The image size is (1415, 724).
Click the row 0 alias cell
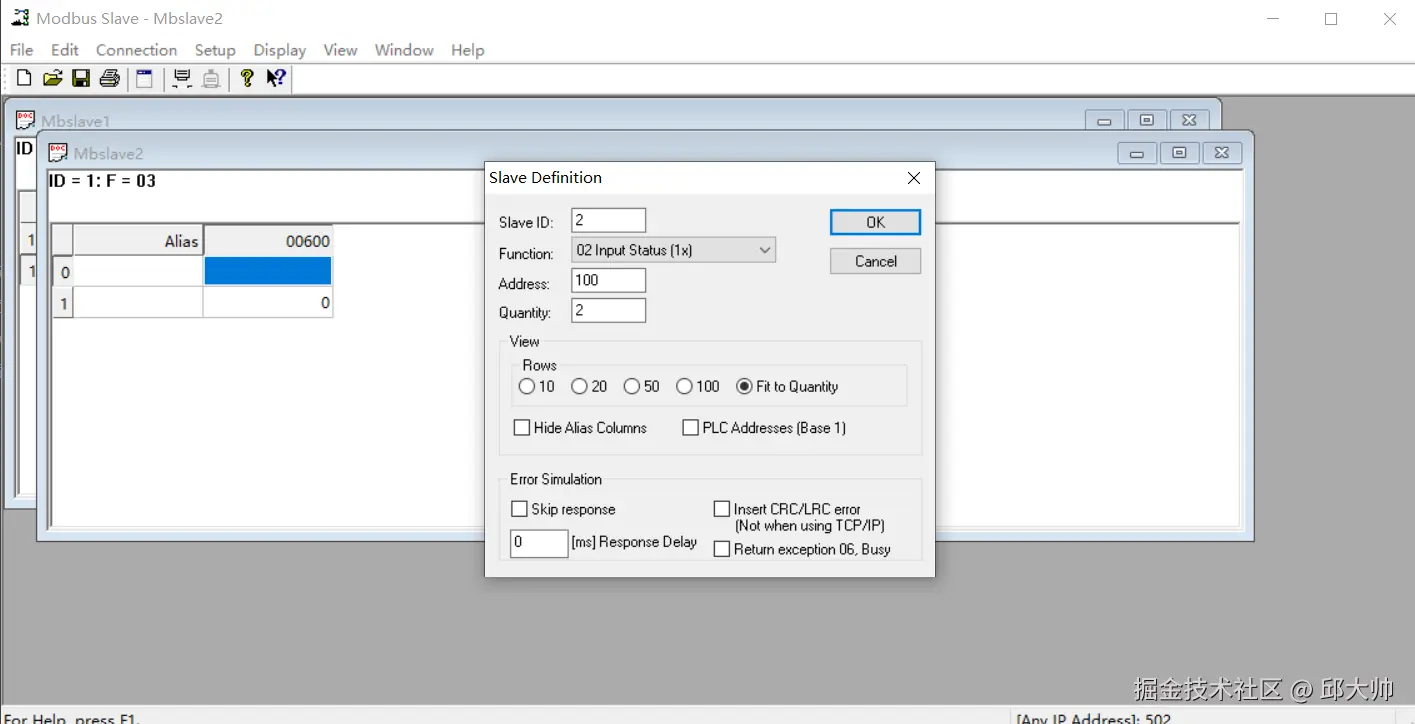[x=137, y=271]
